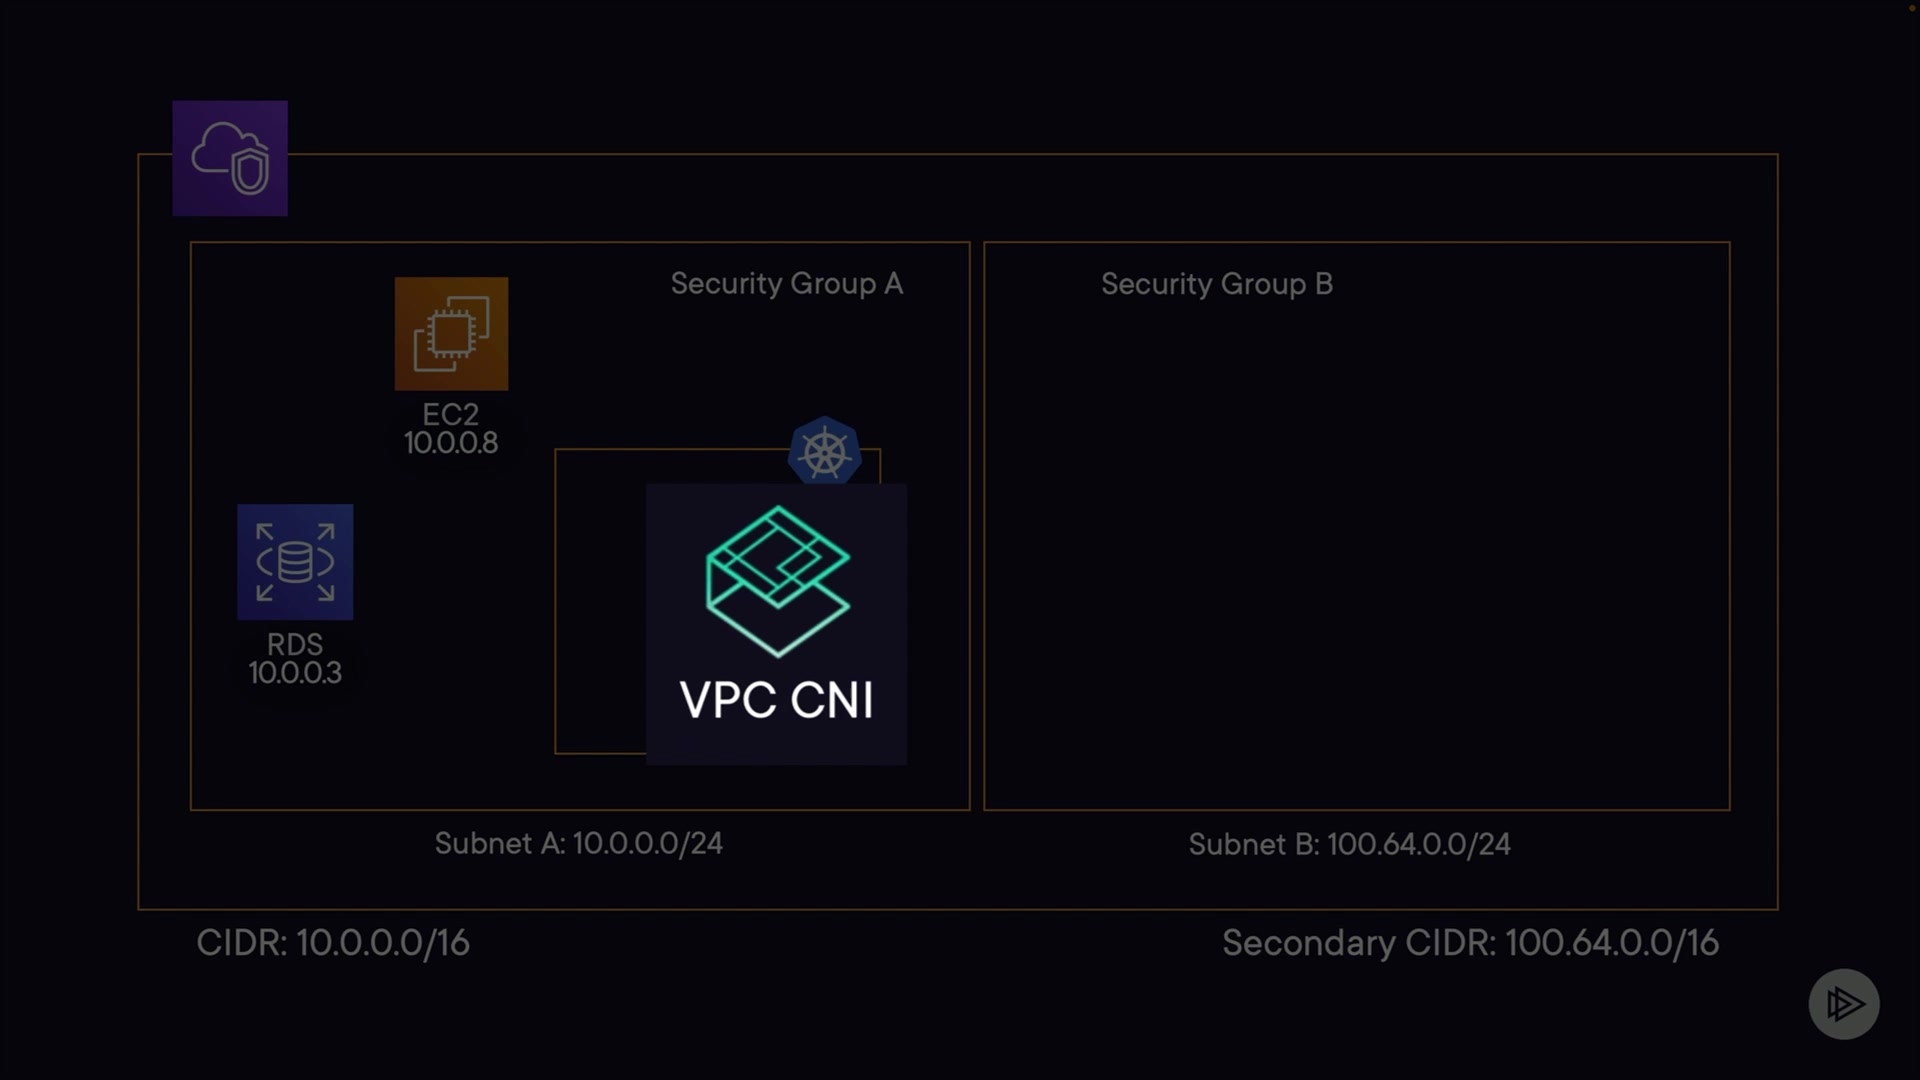Click the Kubernetes helm wheel icon
The height and width of the screenshot is (1080, 1920).
click(825, 452)
